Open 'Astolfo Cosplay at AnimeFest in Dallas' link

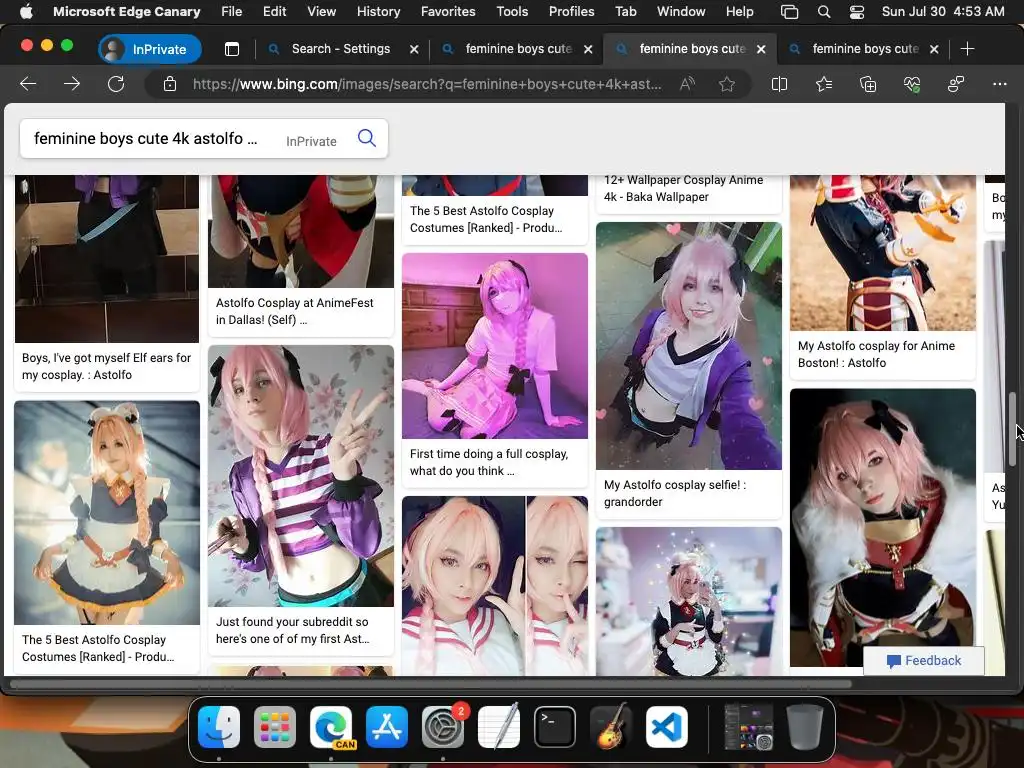[x=295, y=312]
